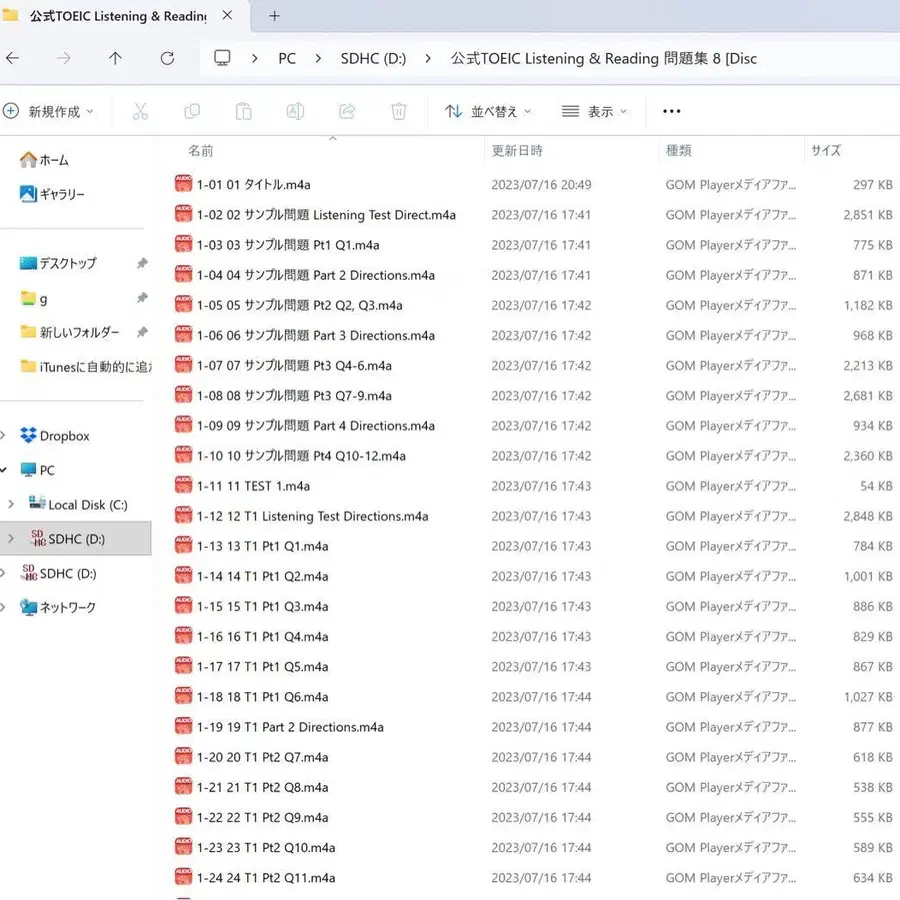Go up one folder level
900x900 pixels.
tap(115, 58)
